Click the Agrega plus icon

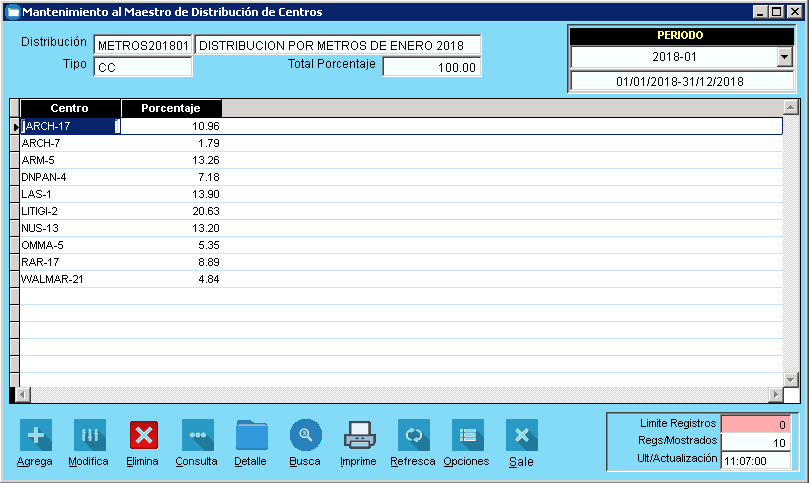tap(36, 435)
